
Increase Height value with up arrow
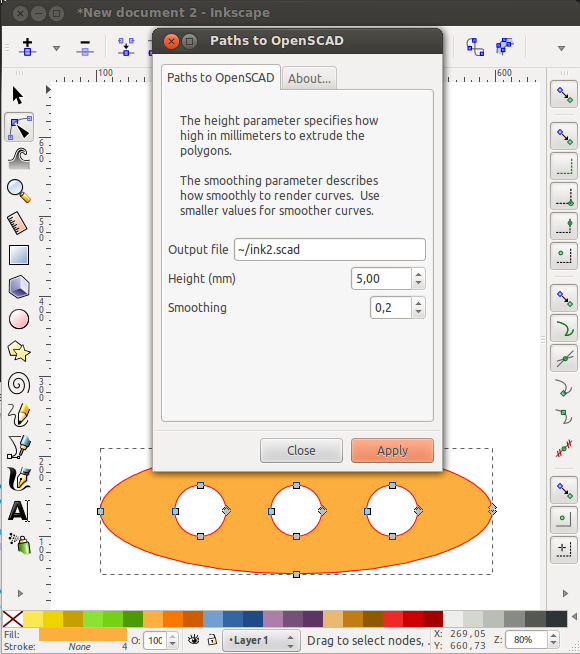click(x=418, y=274)
